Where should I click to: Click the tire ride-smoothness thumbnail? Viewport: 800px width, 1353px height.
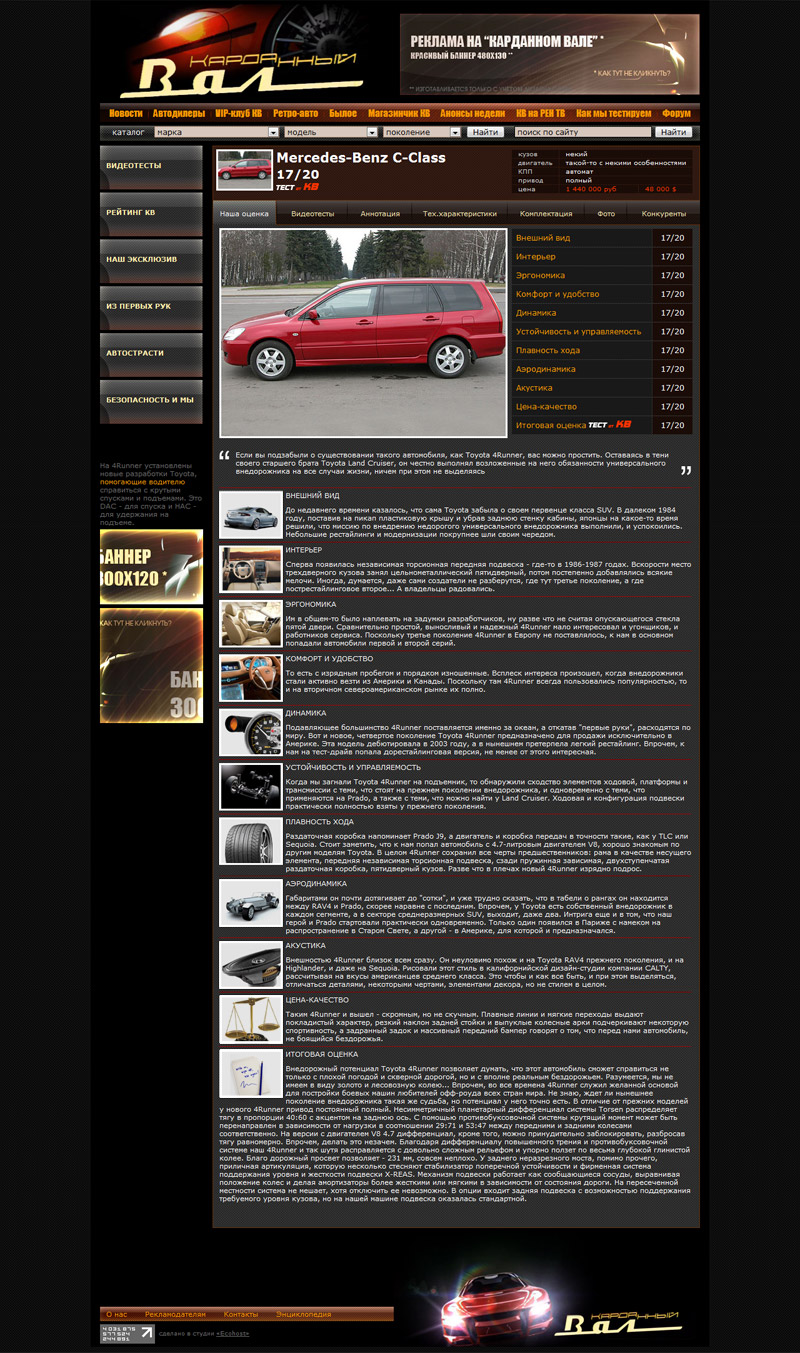(x=250, y=841)
